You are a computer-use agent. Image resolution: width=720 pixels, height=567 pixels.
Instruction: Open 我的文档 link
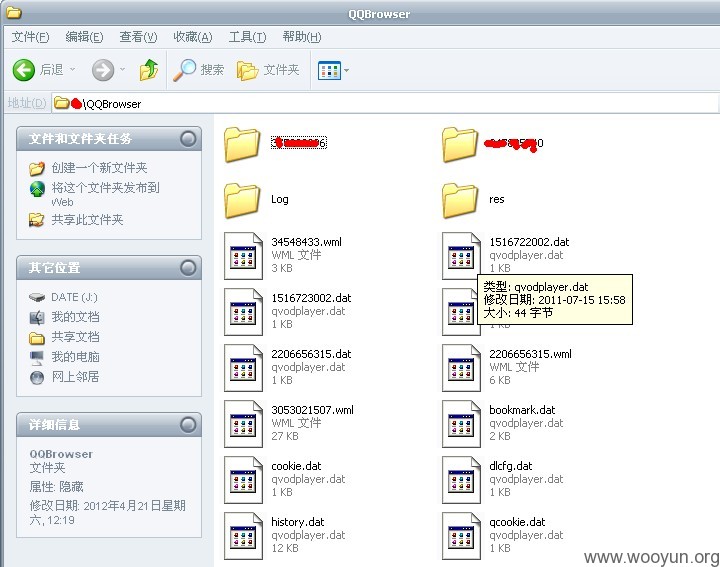[x=75, y=317]
